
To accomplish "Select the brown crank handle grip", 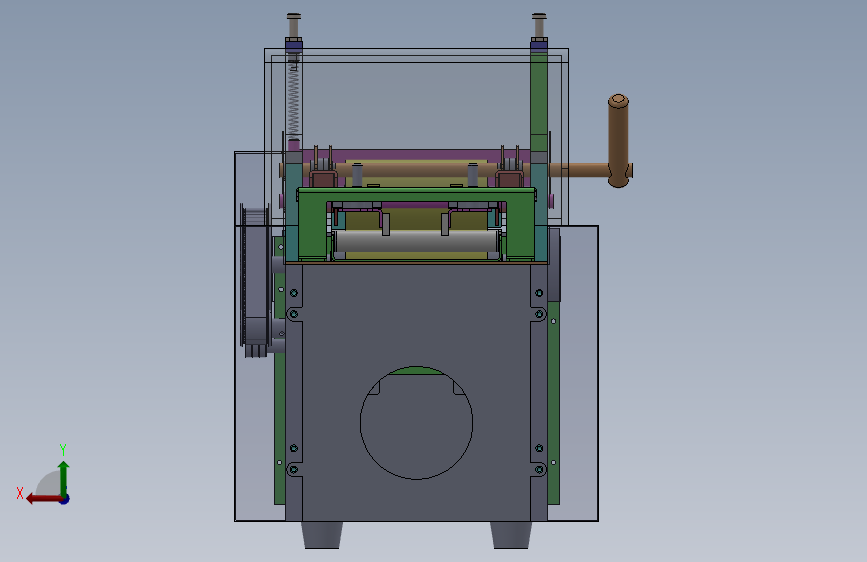I will coord(618,140).
